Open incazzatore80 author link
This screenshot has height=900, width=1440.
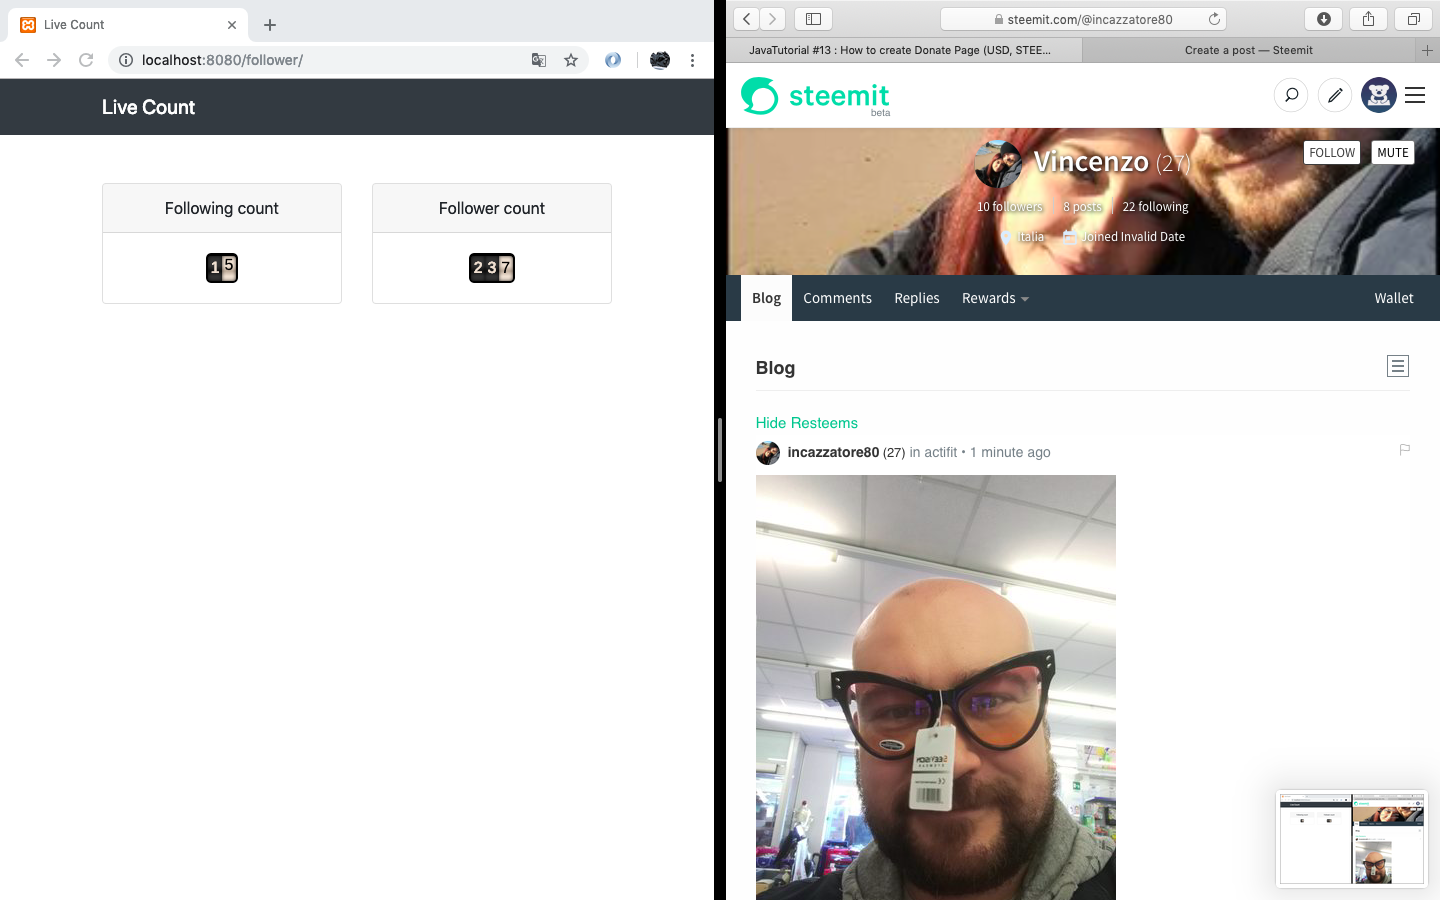pos(833,452)
